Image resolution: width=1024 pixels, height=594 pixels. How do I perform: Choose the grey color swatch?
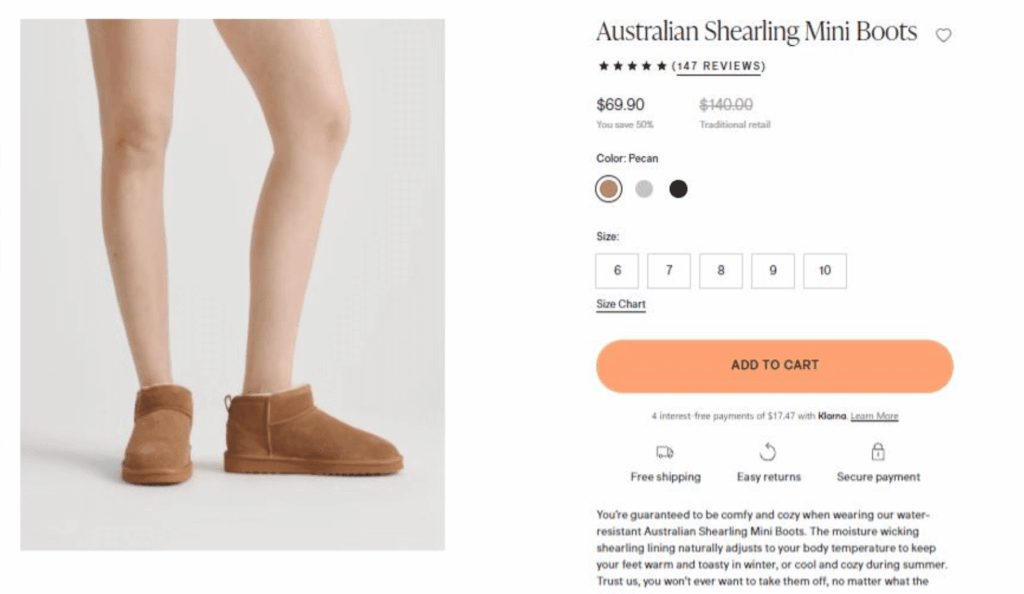tap(644, 189)
